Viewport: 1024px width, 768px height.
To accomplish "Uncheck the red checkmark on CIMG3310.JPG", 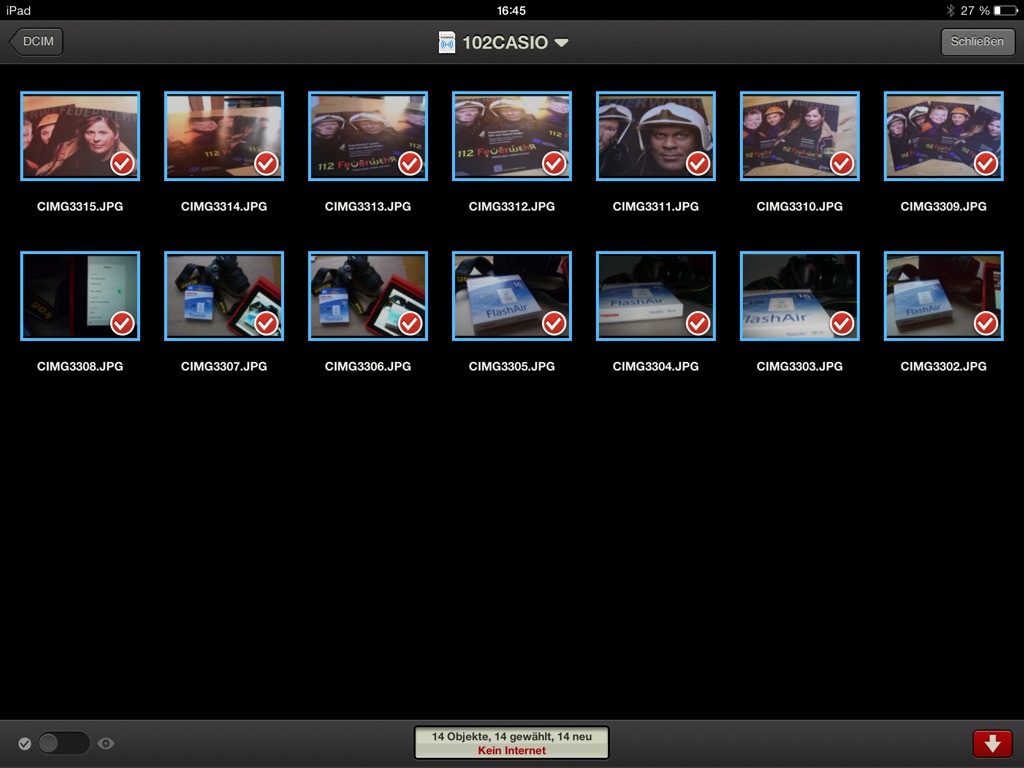I will pos(842,163).
